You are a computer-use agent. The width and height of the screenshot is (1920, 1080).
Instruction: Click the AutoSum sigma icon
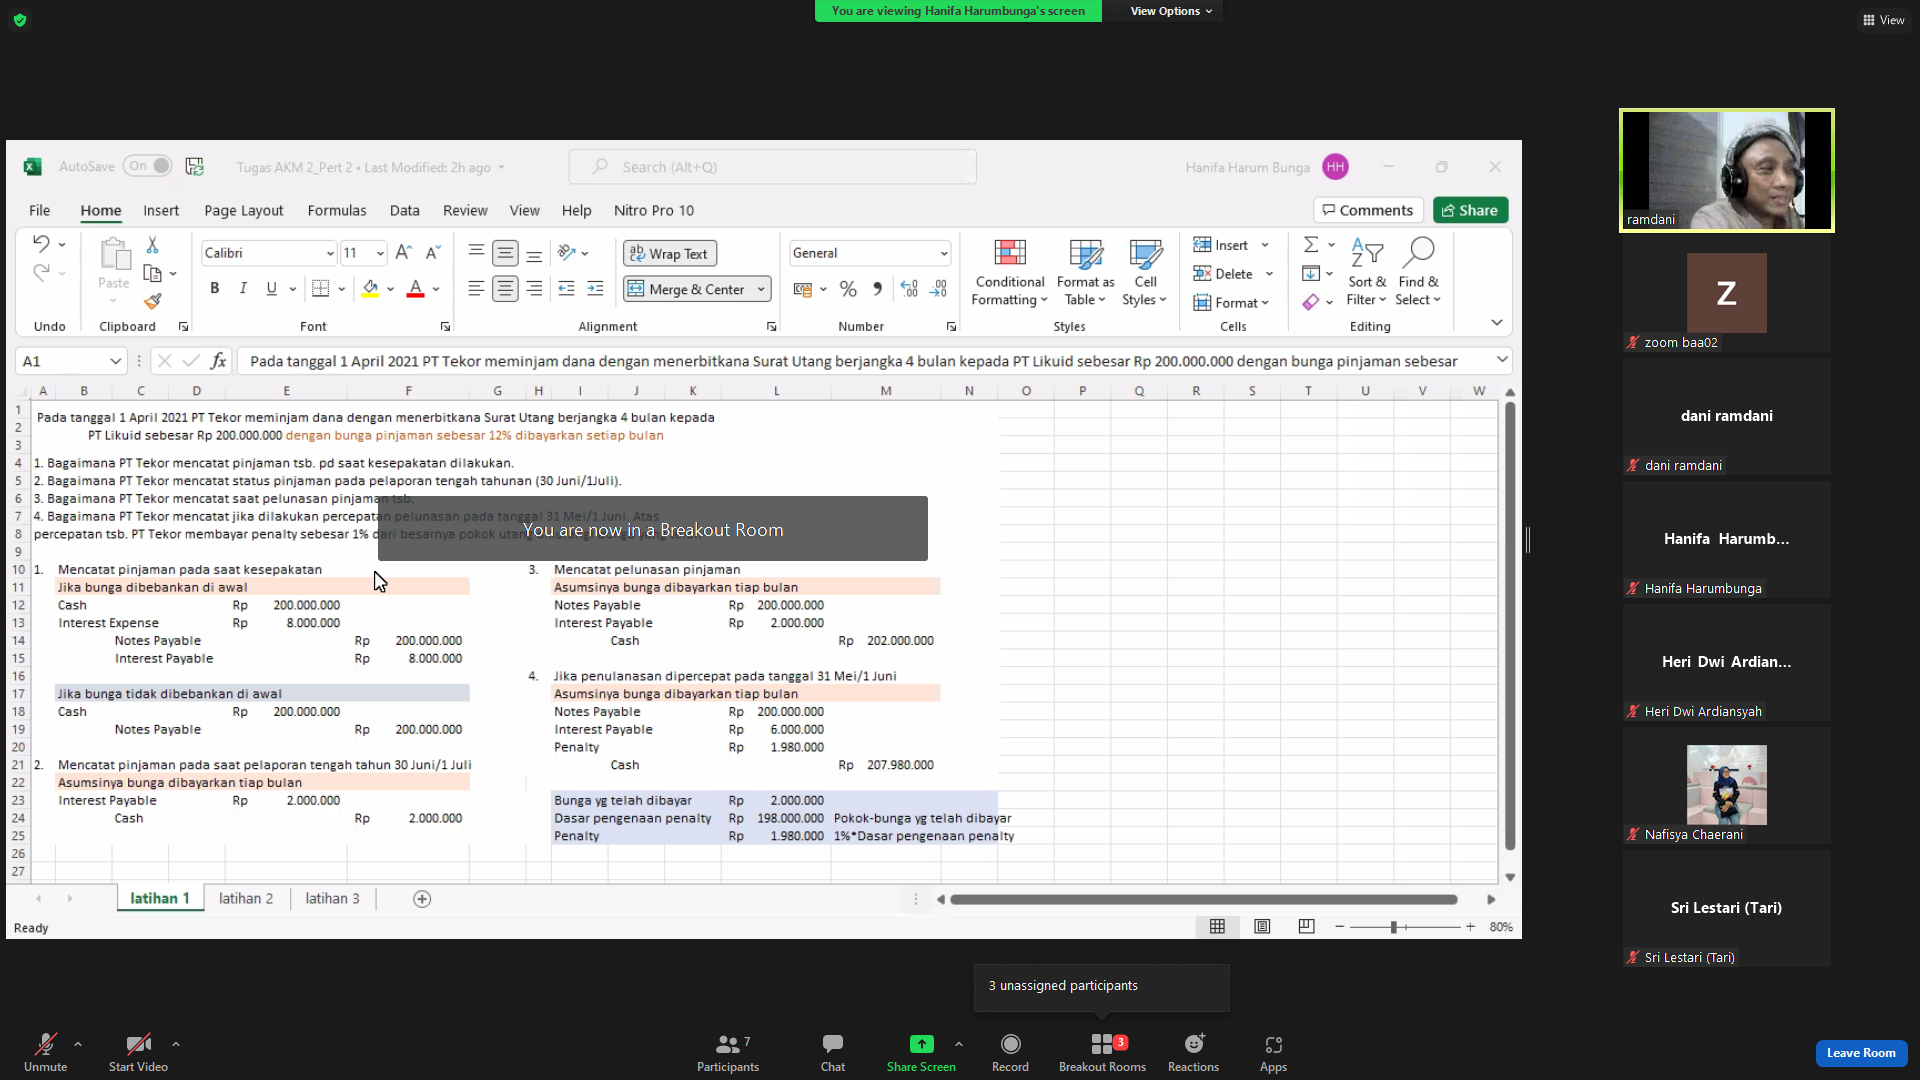pyautogui.click(x=1310, y=245)
